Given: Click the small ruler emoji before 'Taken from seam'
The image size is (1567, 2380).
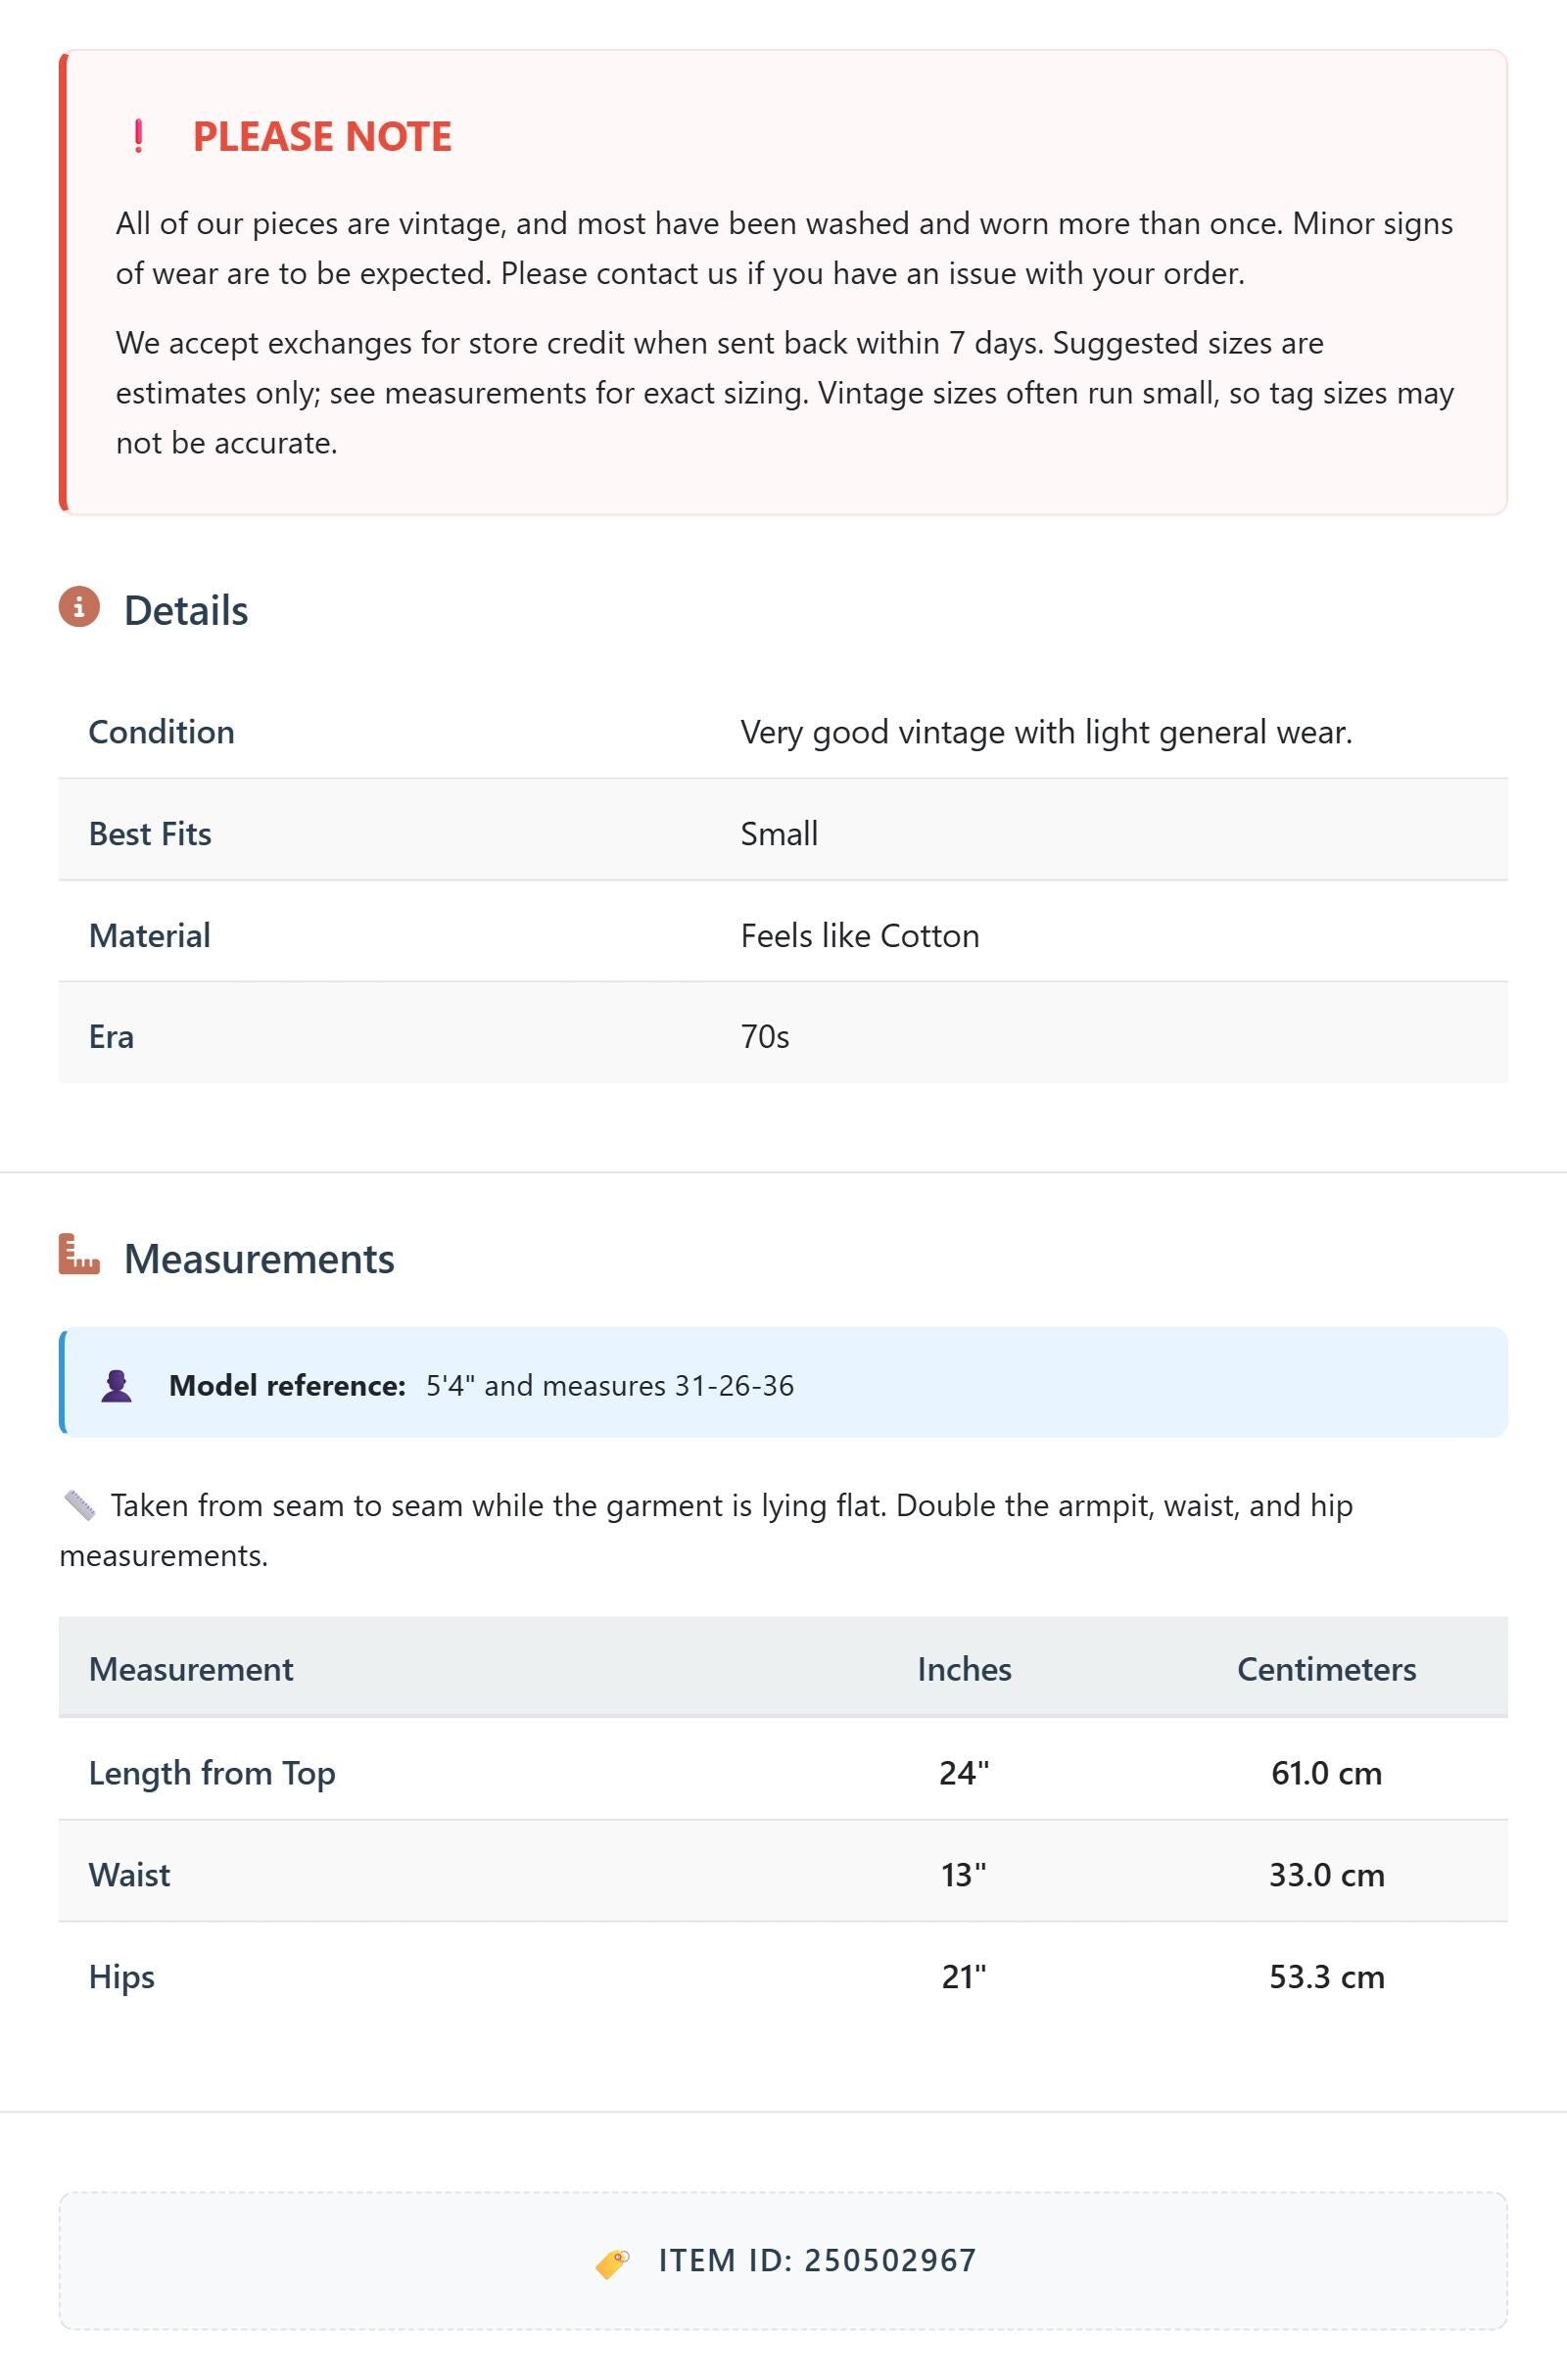Looking at the screenshot, I should (x=79, y=1506).
